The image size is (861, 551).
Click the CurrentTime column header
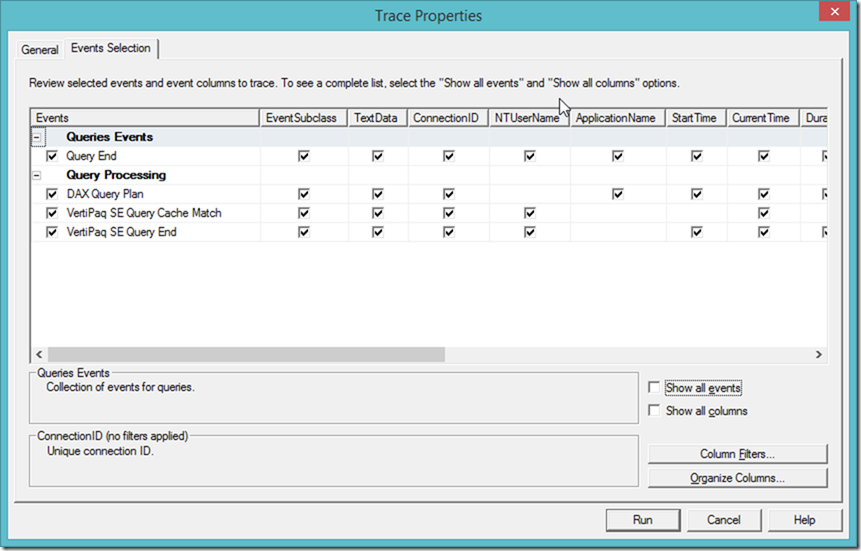(763, 118)
